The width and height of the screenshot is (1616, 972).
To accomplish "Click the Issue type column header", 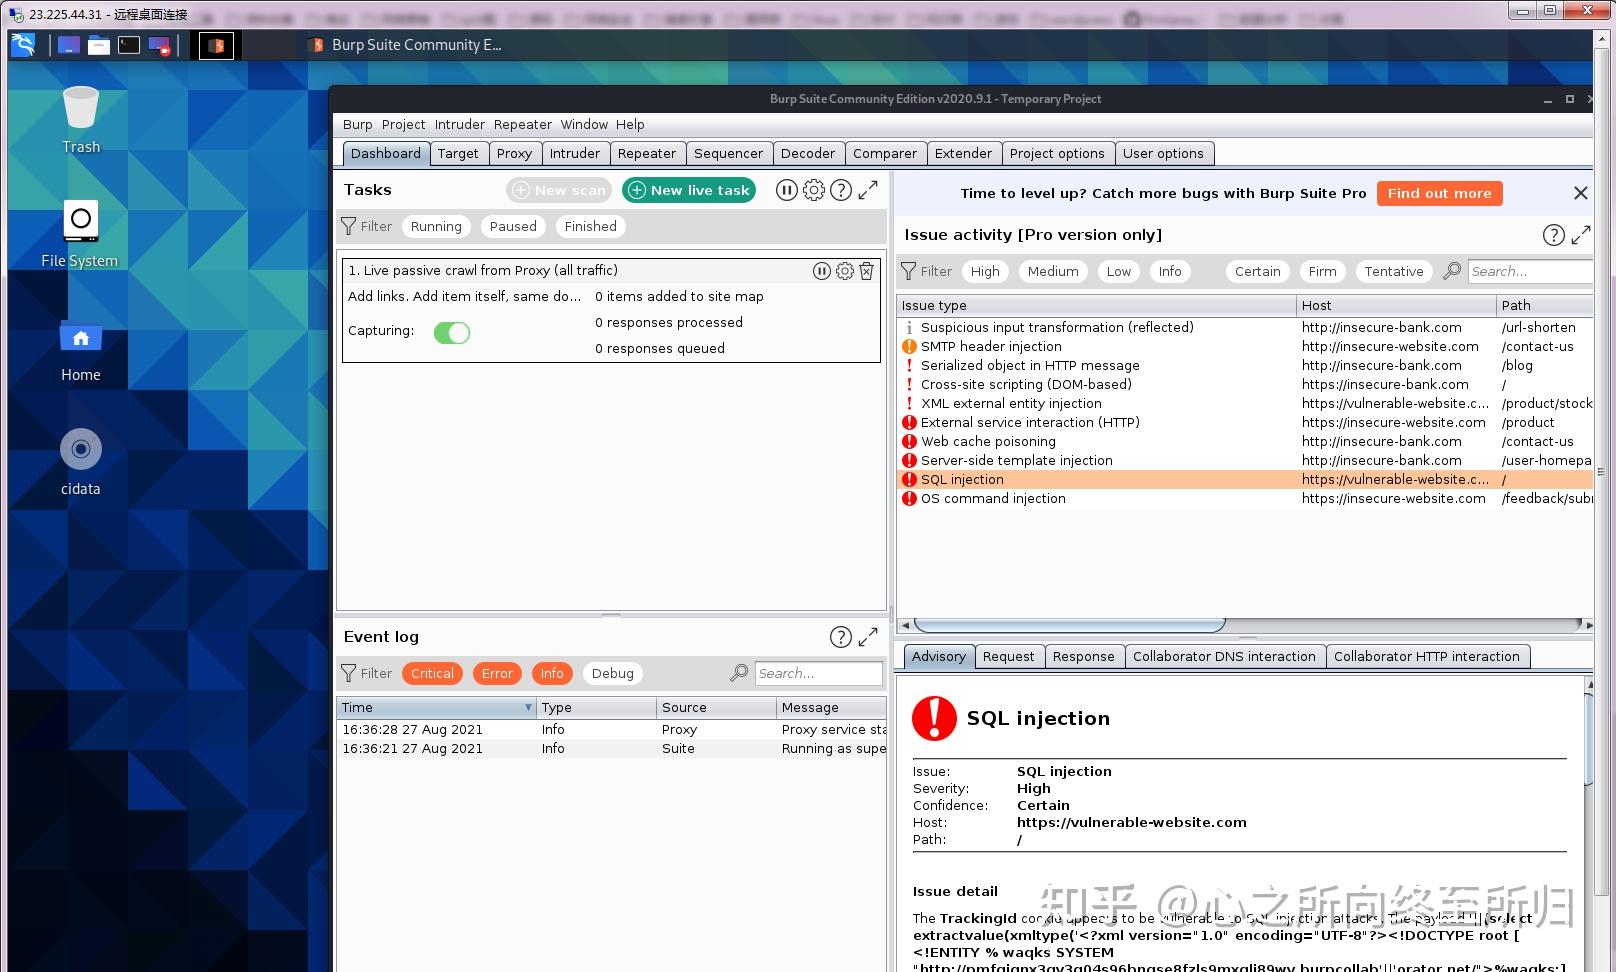I will 1096,305.
